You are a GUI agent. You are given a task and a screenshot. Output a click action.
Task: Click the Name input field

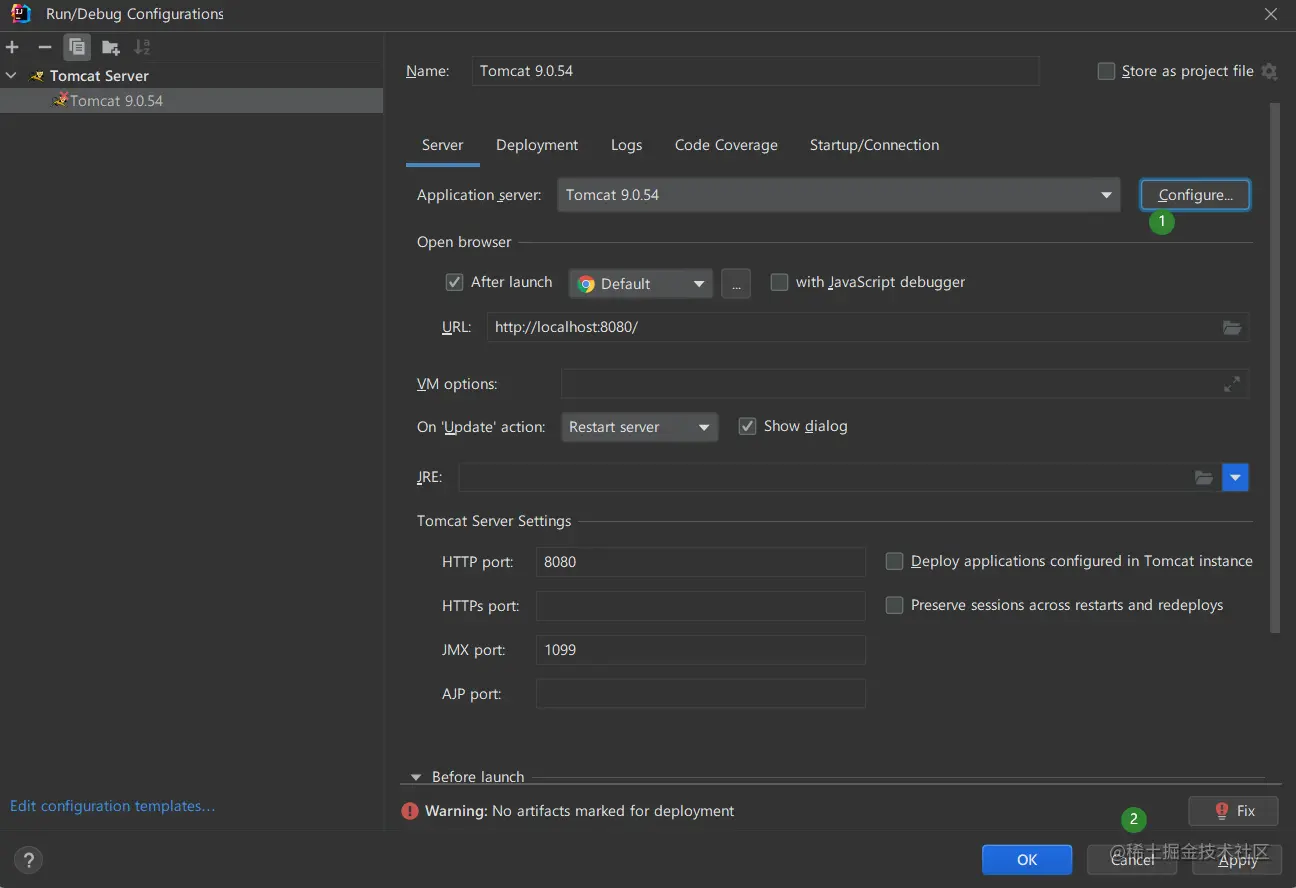[756, 71]
